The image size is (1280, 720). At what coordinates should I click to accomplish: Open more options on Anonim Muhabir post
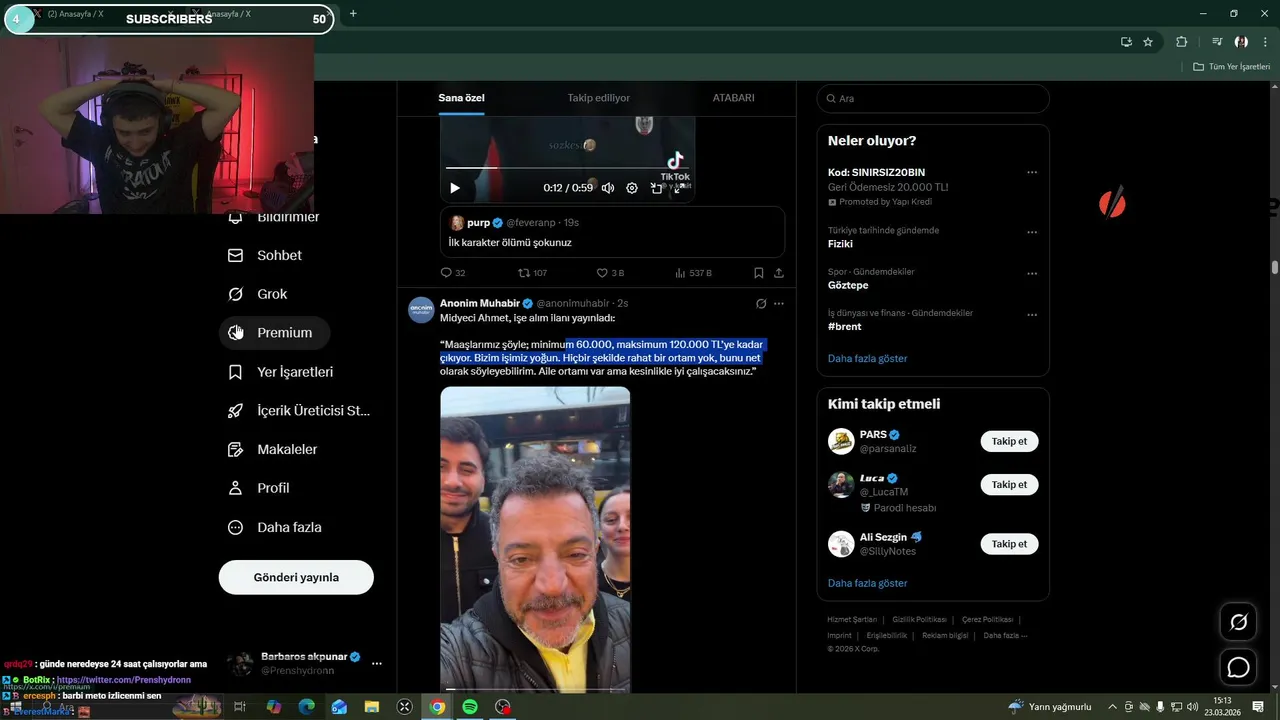click(779, 303)
